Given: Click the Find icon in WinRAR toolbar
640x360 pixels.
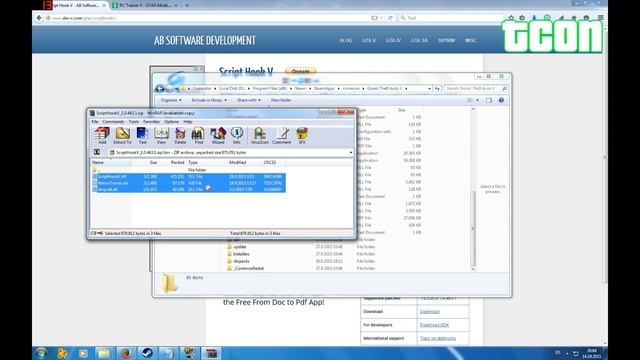Looking at the screenshot, I should pyautogui.click(x=198, y=136).
